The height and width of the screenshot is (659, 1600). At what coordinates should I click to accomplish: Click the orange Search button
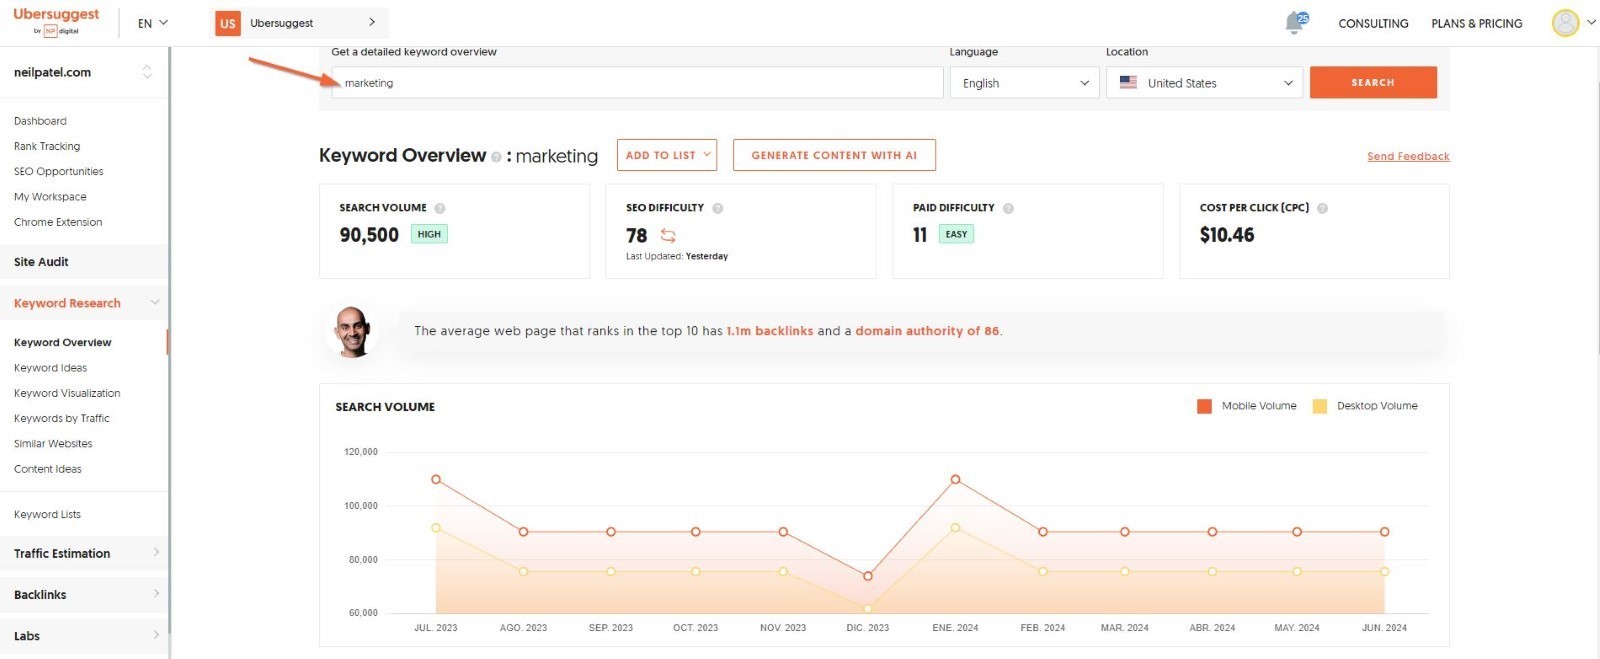[1373, 82]
